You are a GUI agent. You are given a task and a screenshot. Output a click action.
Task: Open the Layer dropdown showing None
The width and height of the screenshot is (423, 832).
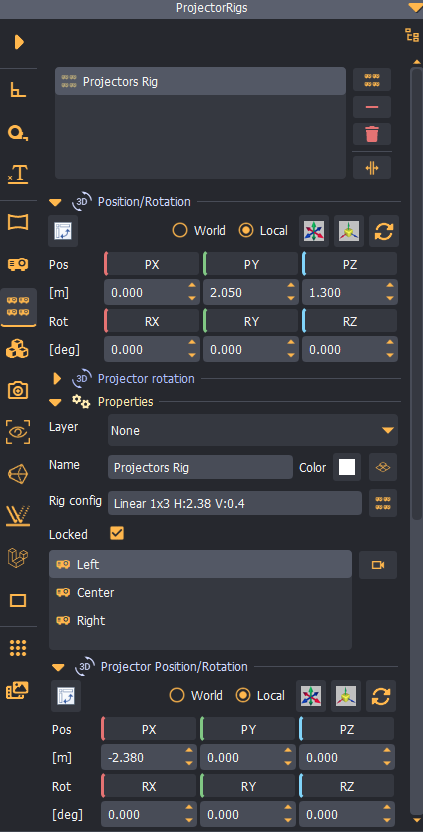253,430
